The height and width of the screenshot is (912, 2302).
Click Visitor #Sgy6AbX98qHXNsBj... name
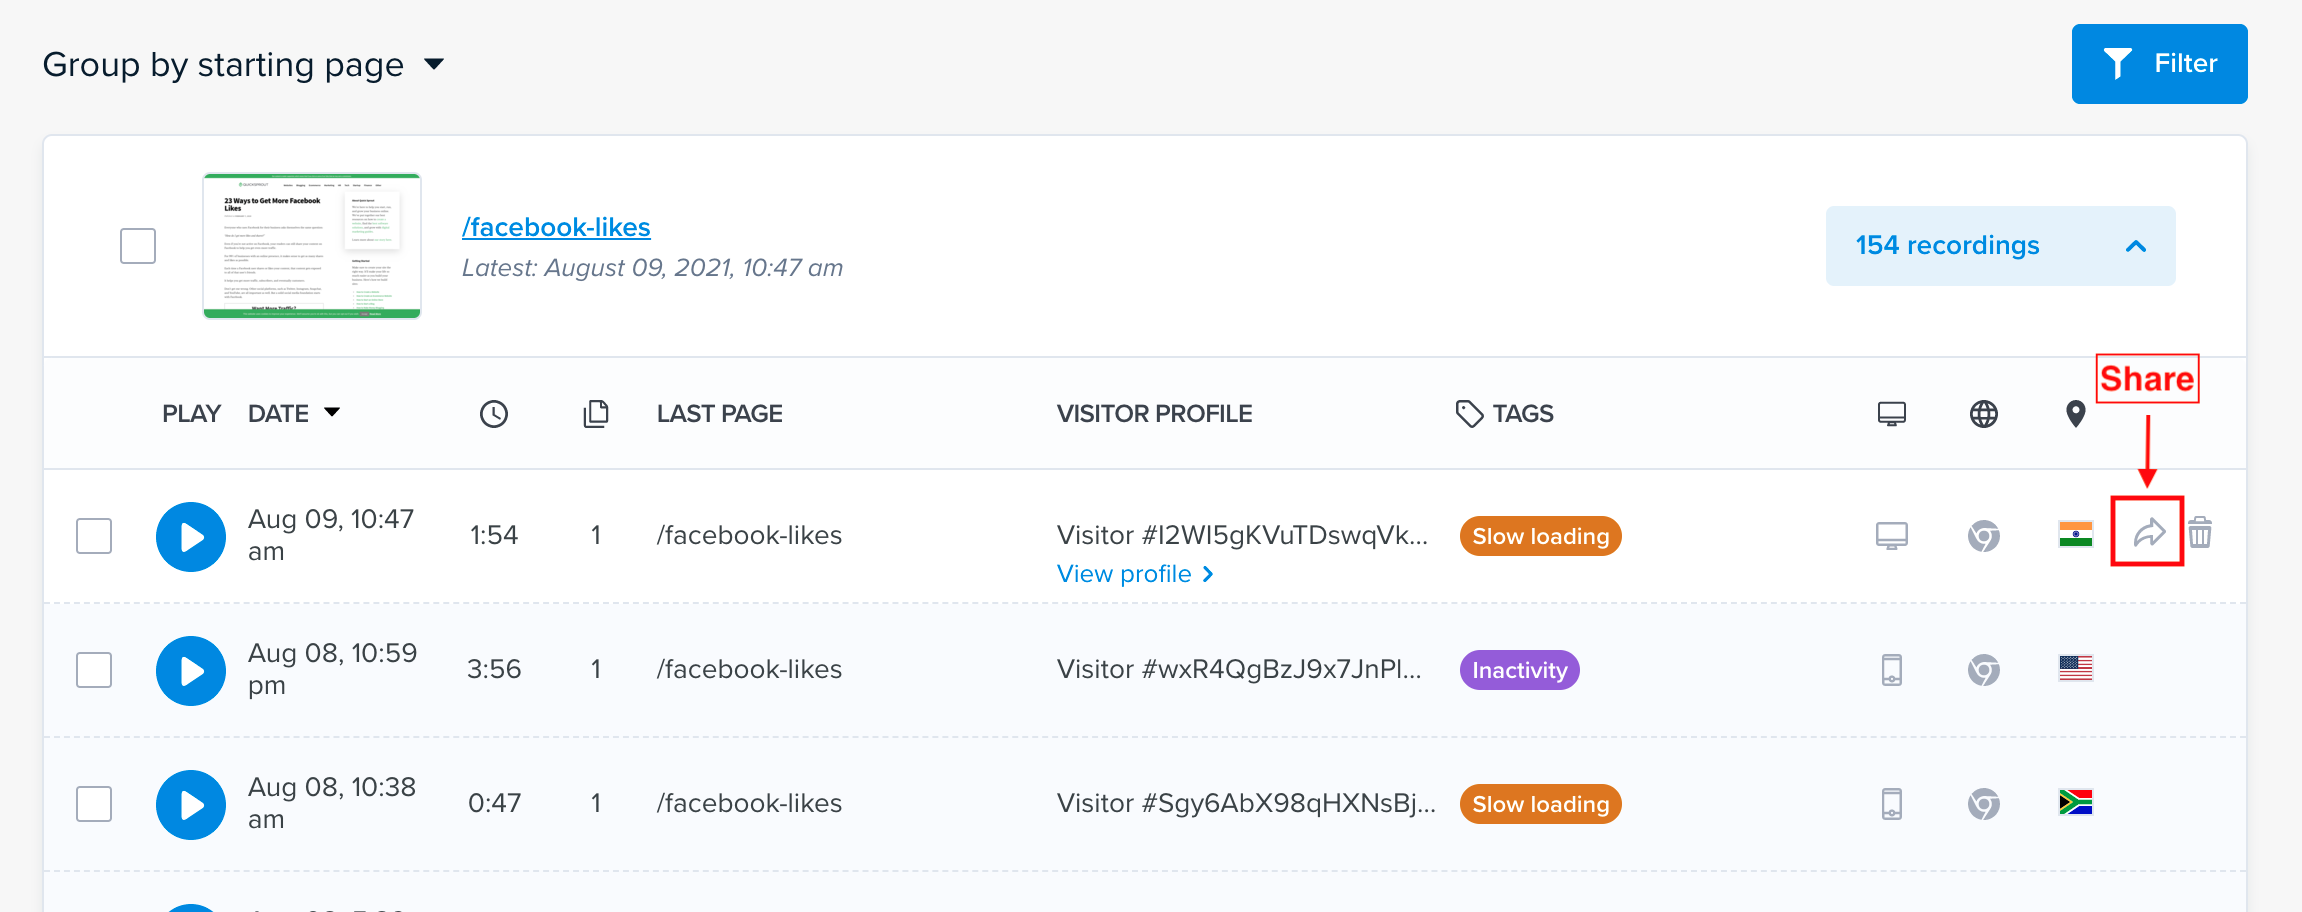1246,804
